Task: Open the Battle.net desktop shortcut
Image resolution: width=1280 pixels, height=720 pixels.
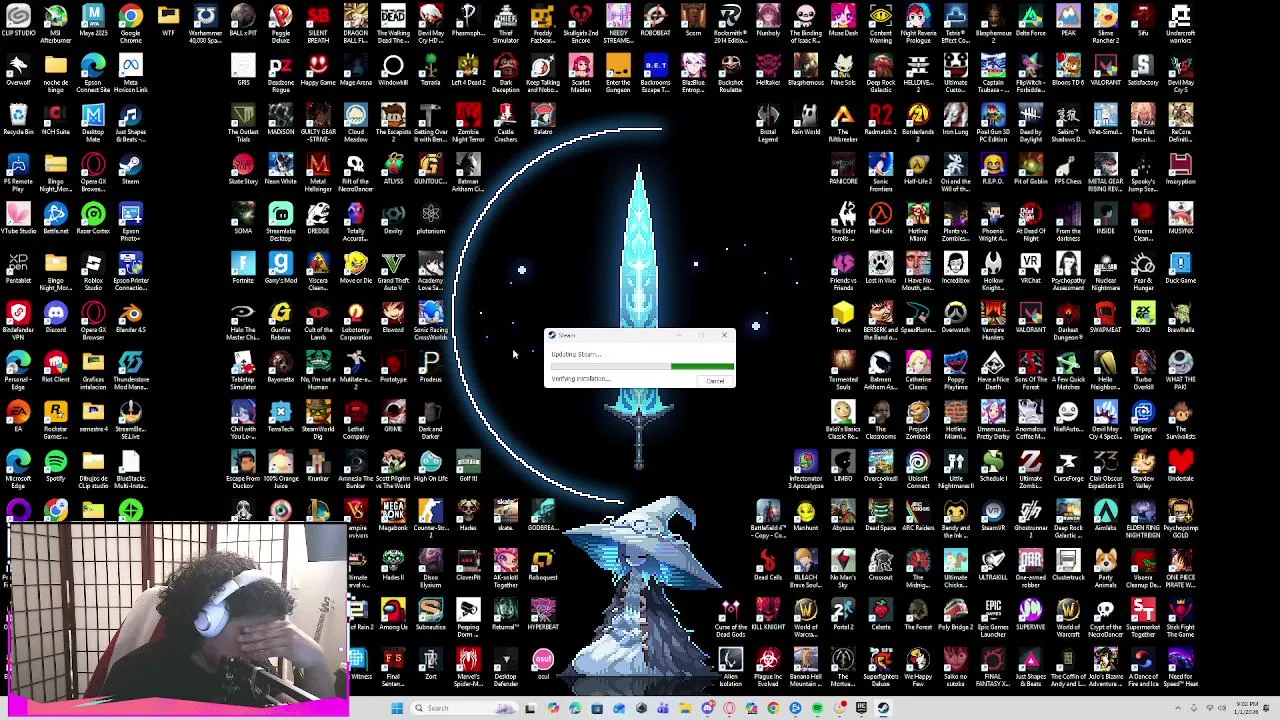Action: pos(55,219)
